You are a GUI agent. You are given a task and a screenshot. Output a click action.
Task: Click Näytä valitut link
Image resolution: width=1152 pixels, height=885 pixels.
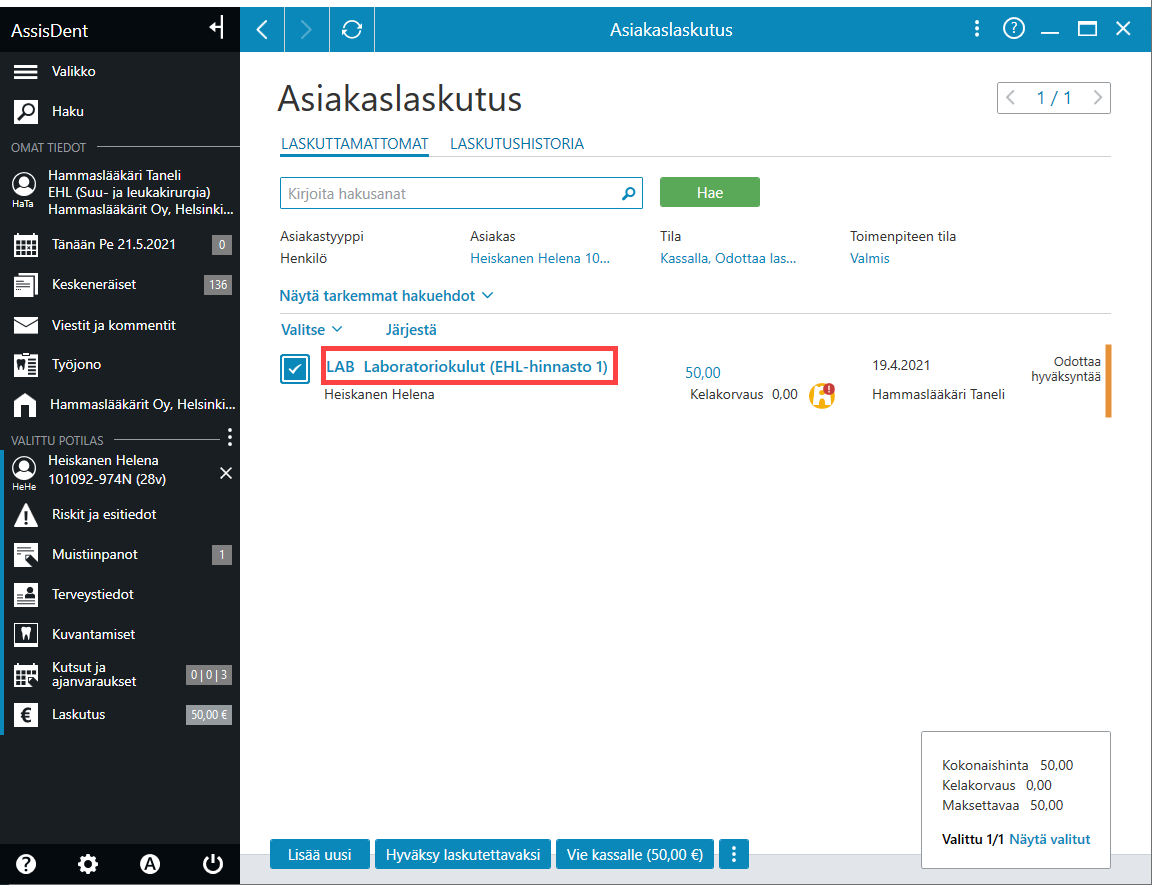click(1049, 839)
